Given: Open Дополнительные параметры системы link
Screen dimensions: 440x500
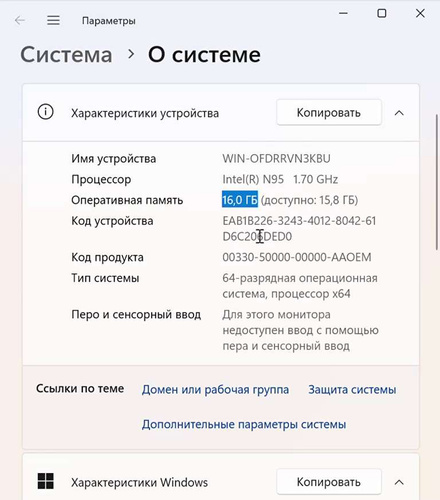Looking at the screenshot, I should coord(244,424).
